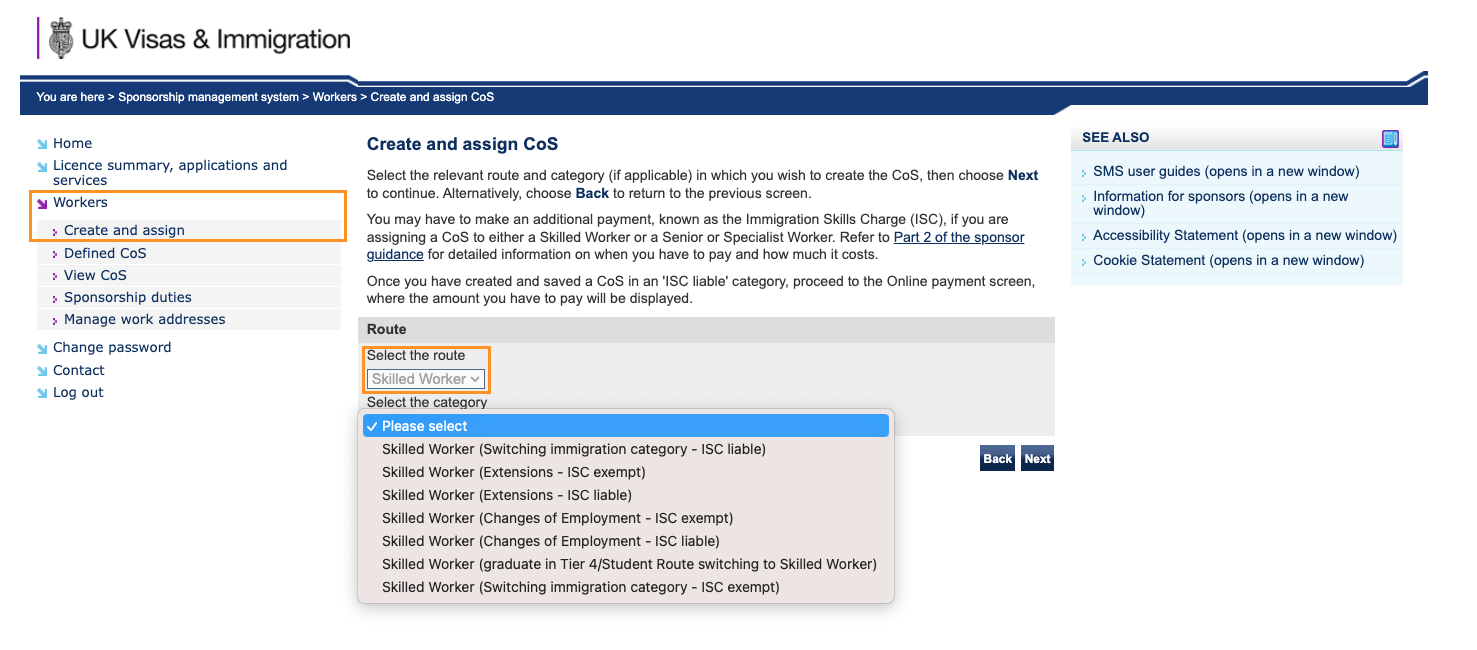Open the Skilled Worker route dropdown
This screenshot has height=650, width=1477.
point(427,379)
